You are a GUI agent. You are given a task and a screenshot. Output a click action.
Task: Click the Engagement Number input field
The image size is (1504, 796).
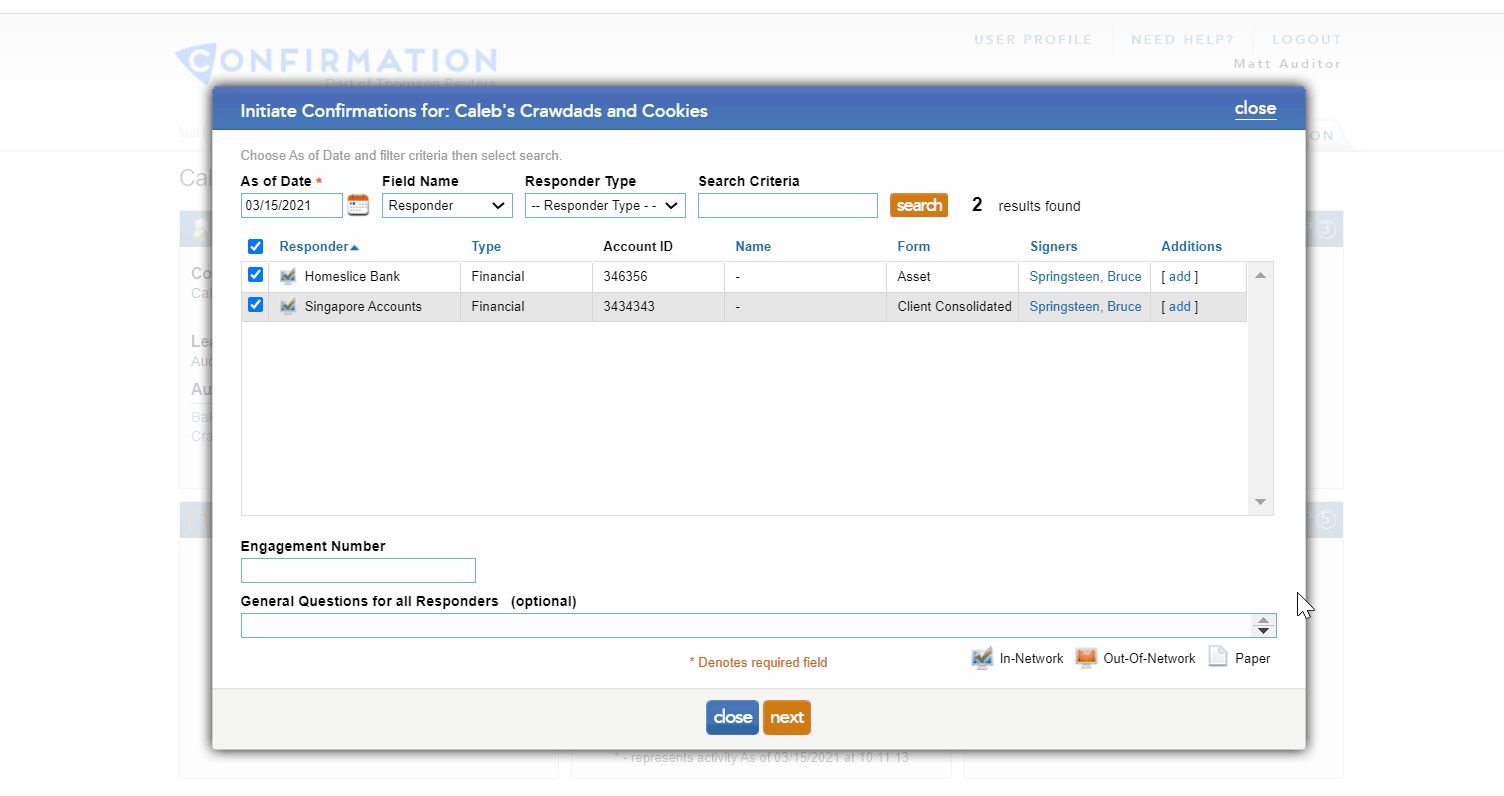[357, 570]
